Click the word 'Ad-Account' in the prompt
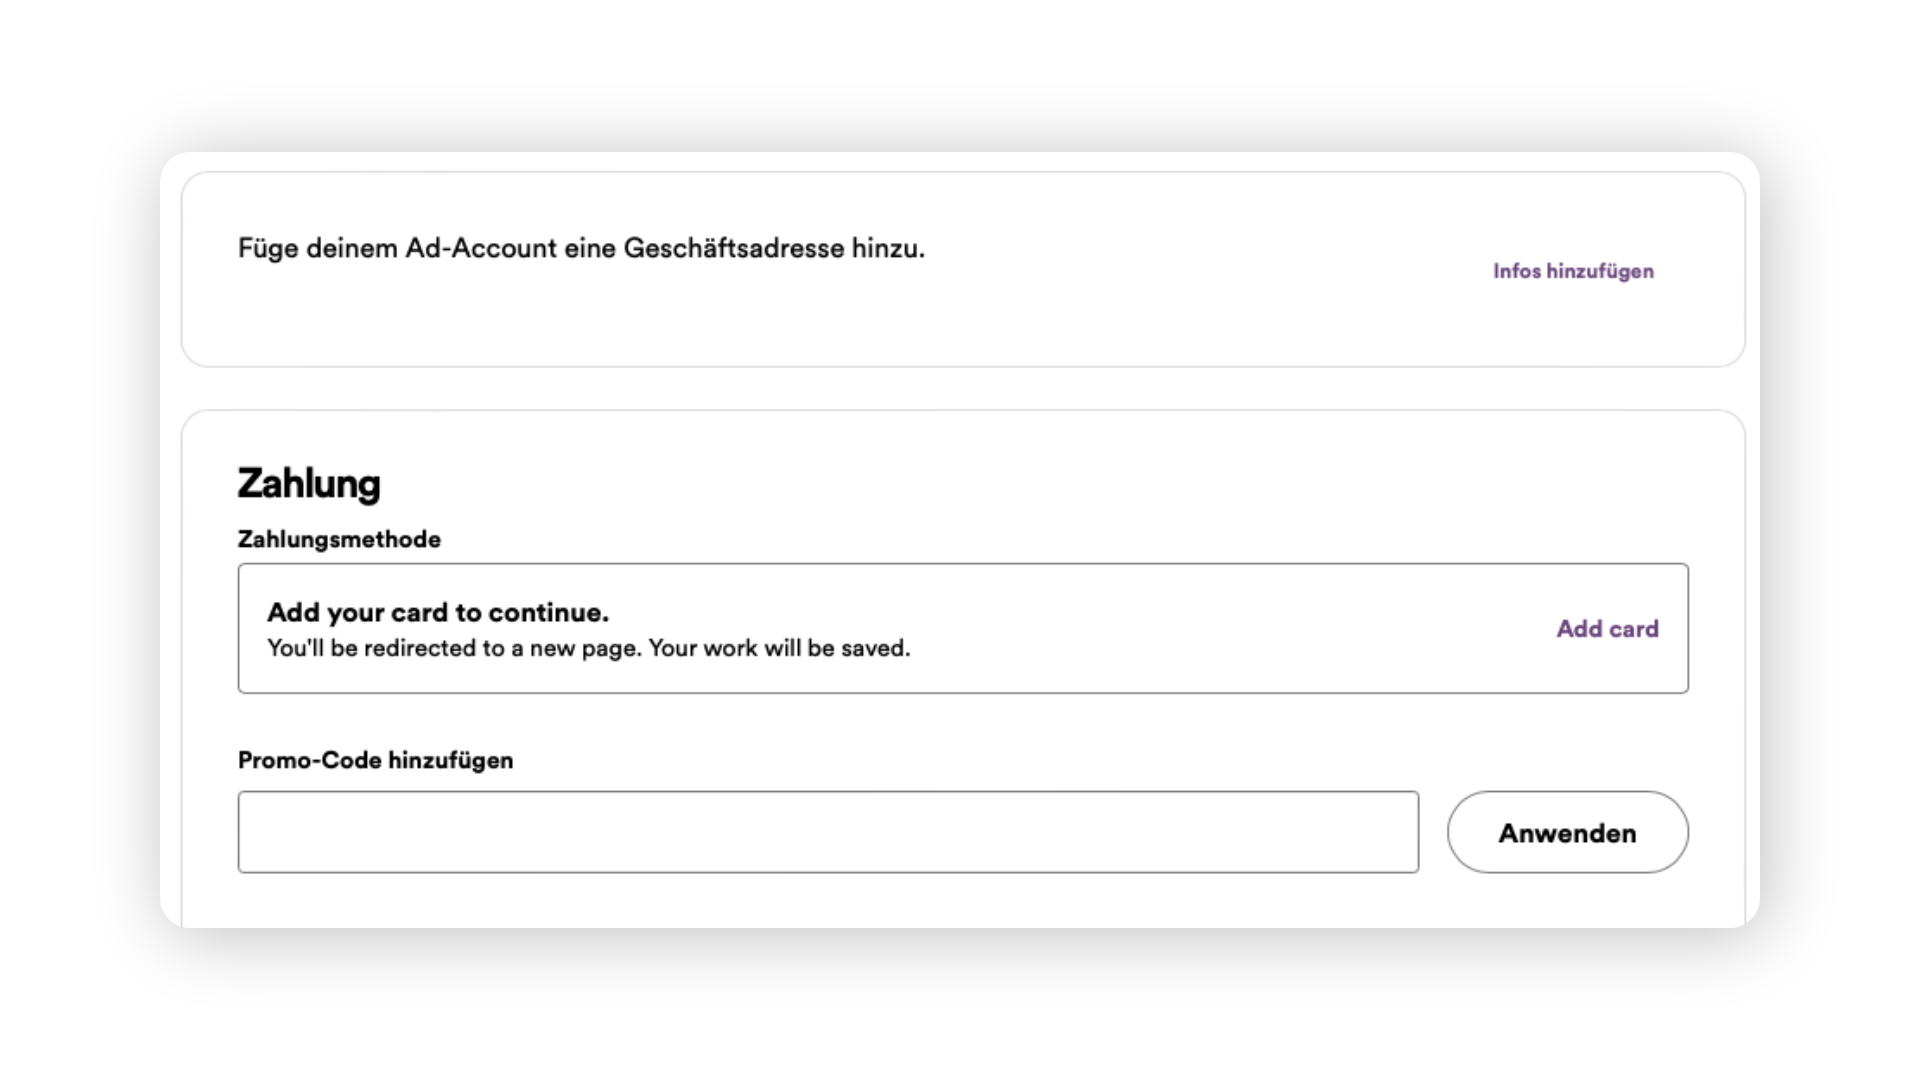Image resolution: width=1920 pixels, height=1080 pixels. pyautogui.click(x=480, y=248)
